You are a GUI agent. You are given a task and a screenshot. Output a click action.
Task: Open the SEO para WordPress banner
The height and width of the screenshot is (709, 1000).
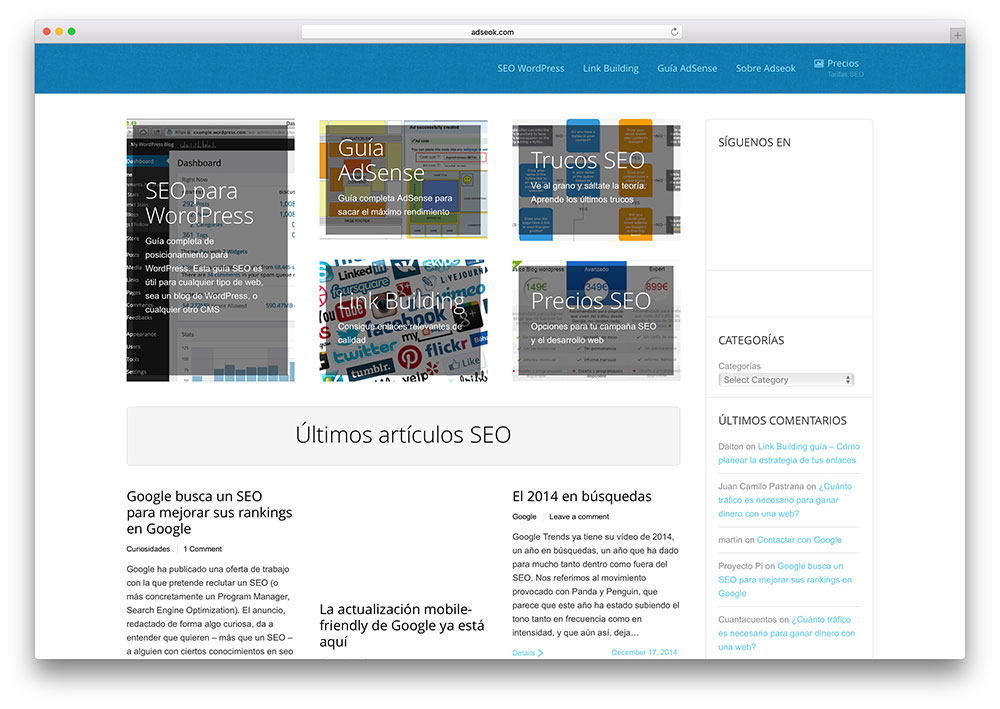[210, 250]
